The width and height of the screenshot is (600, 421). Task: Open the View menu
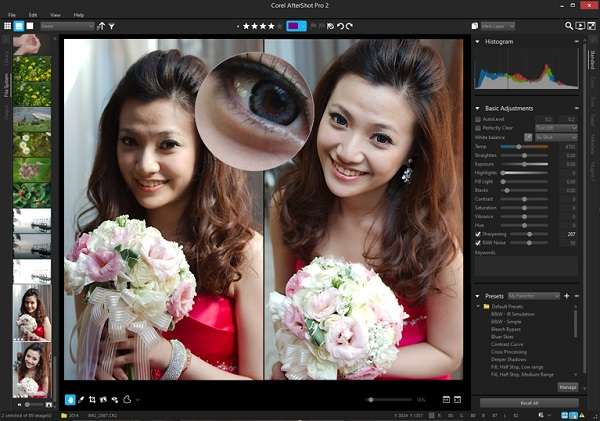(x=55, y=15)
